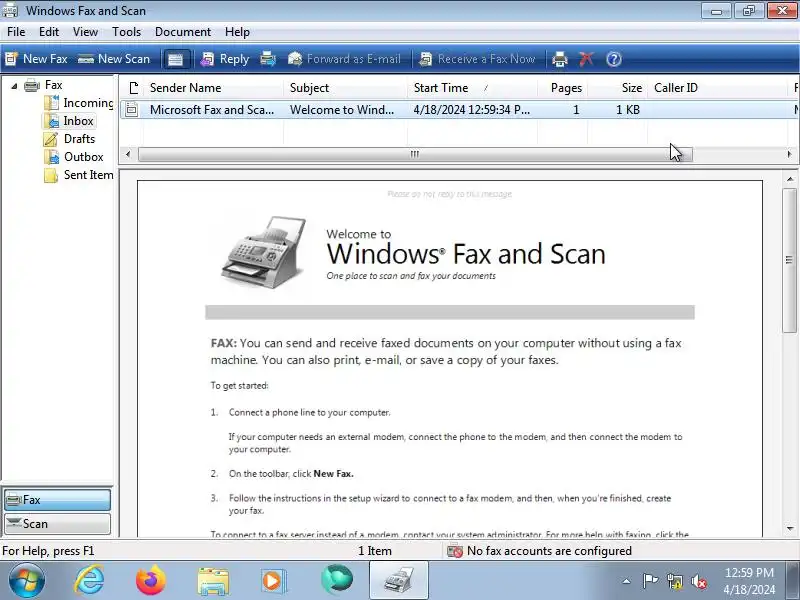
Task: Switch to Fax view button
Action: tap(57, 500)
